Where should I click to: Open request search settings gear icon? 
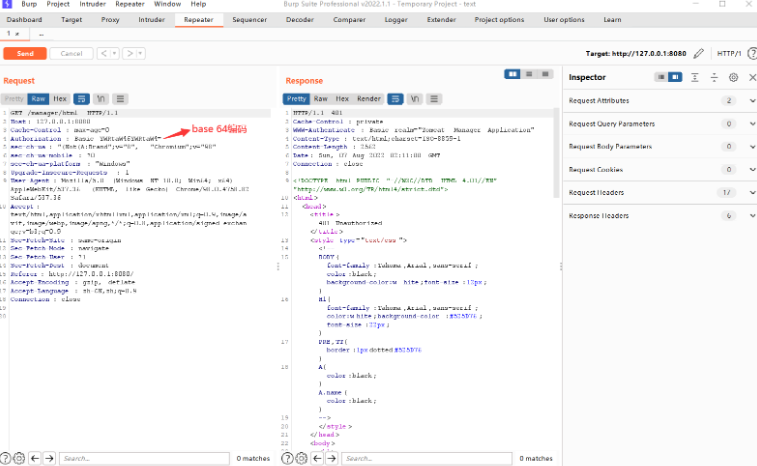19,458
